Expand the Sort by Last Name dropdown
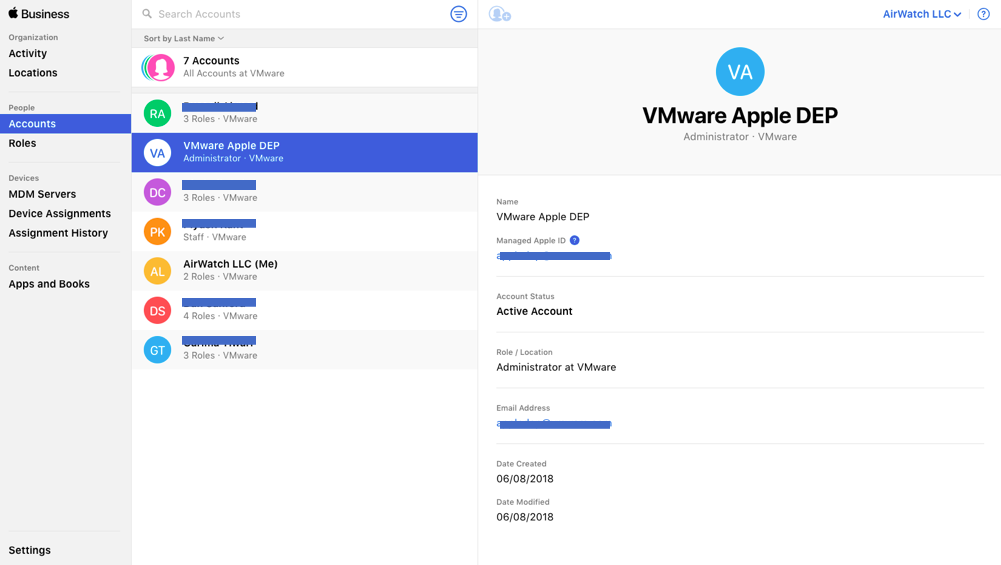This screenshot has height=565, width=1001. pyautogui.click(x=184, y=39)
